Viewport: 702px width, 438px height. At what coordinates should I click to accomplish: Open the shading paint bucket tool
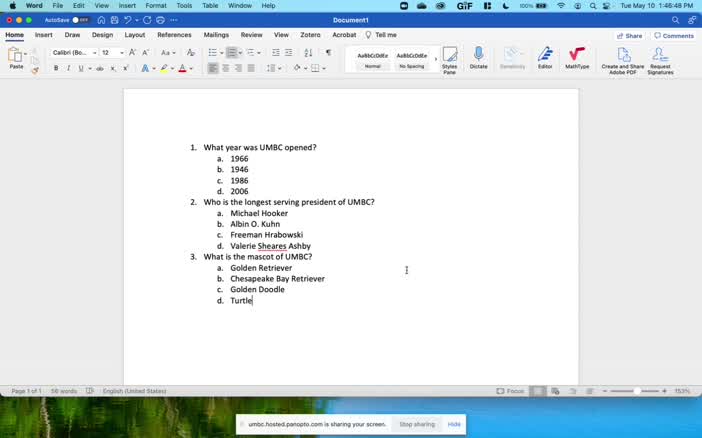297,69
